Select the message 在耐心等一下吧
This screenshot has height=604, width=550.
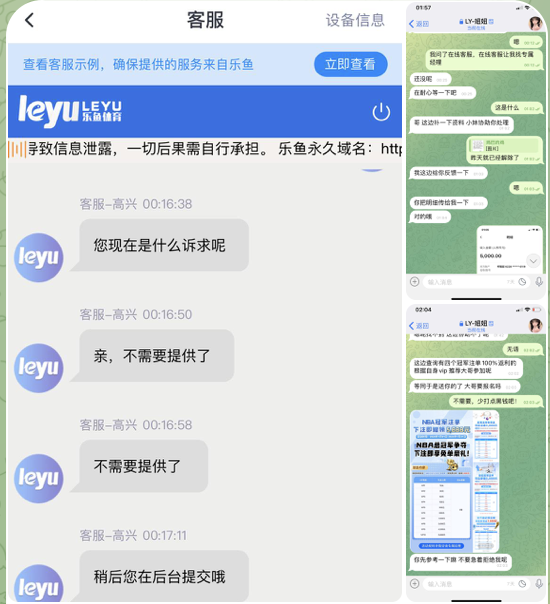[x=443, y=93]
